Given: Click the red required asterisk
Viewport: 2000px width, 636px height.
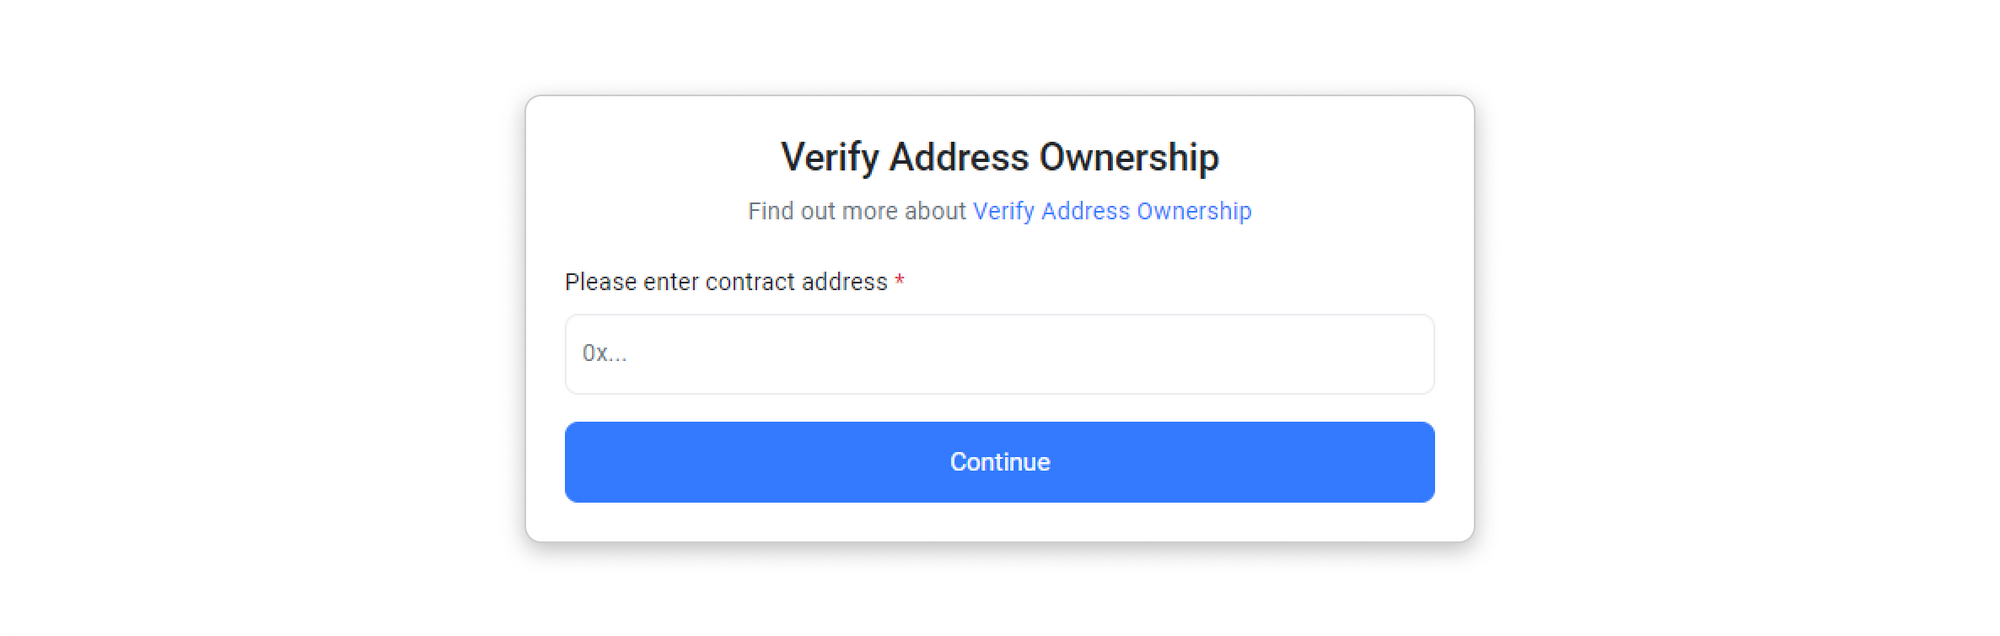Looking at the screenshot, I should (899, 281).
